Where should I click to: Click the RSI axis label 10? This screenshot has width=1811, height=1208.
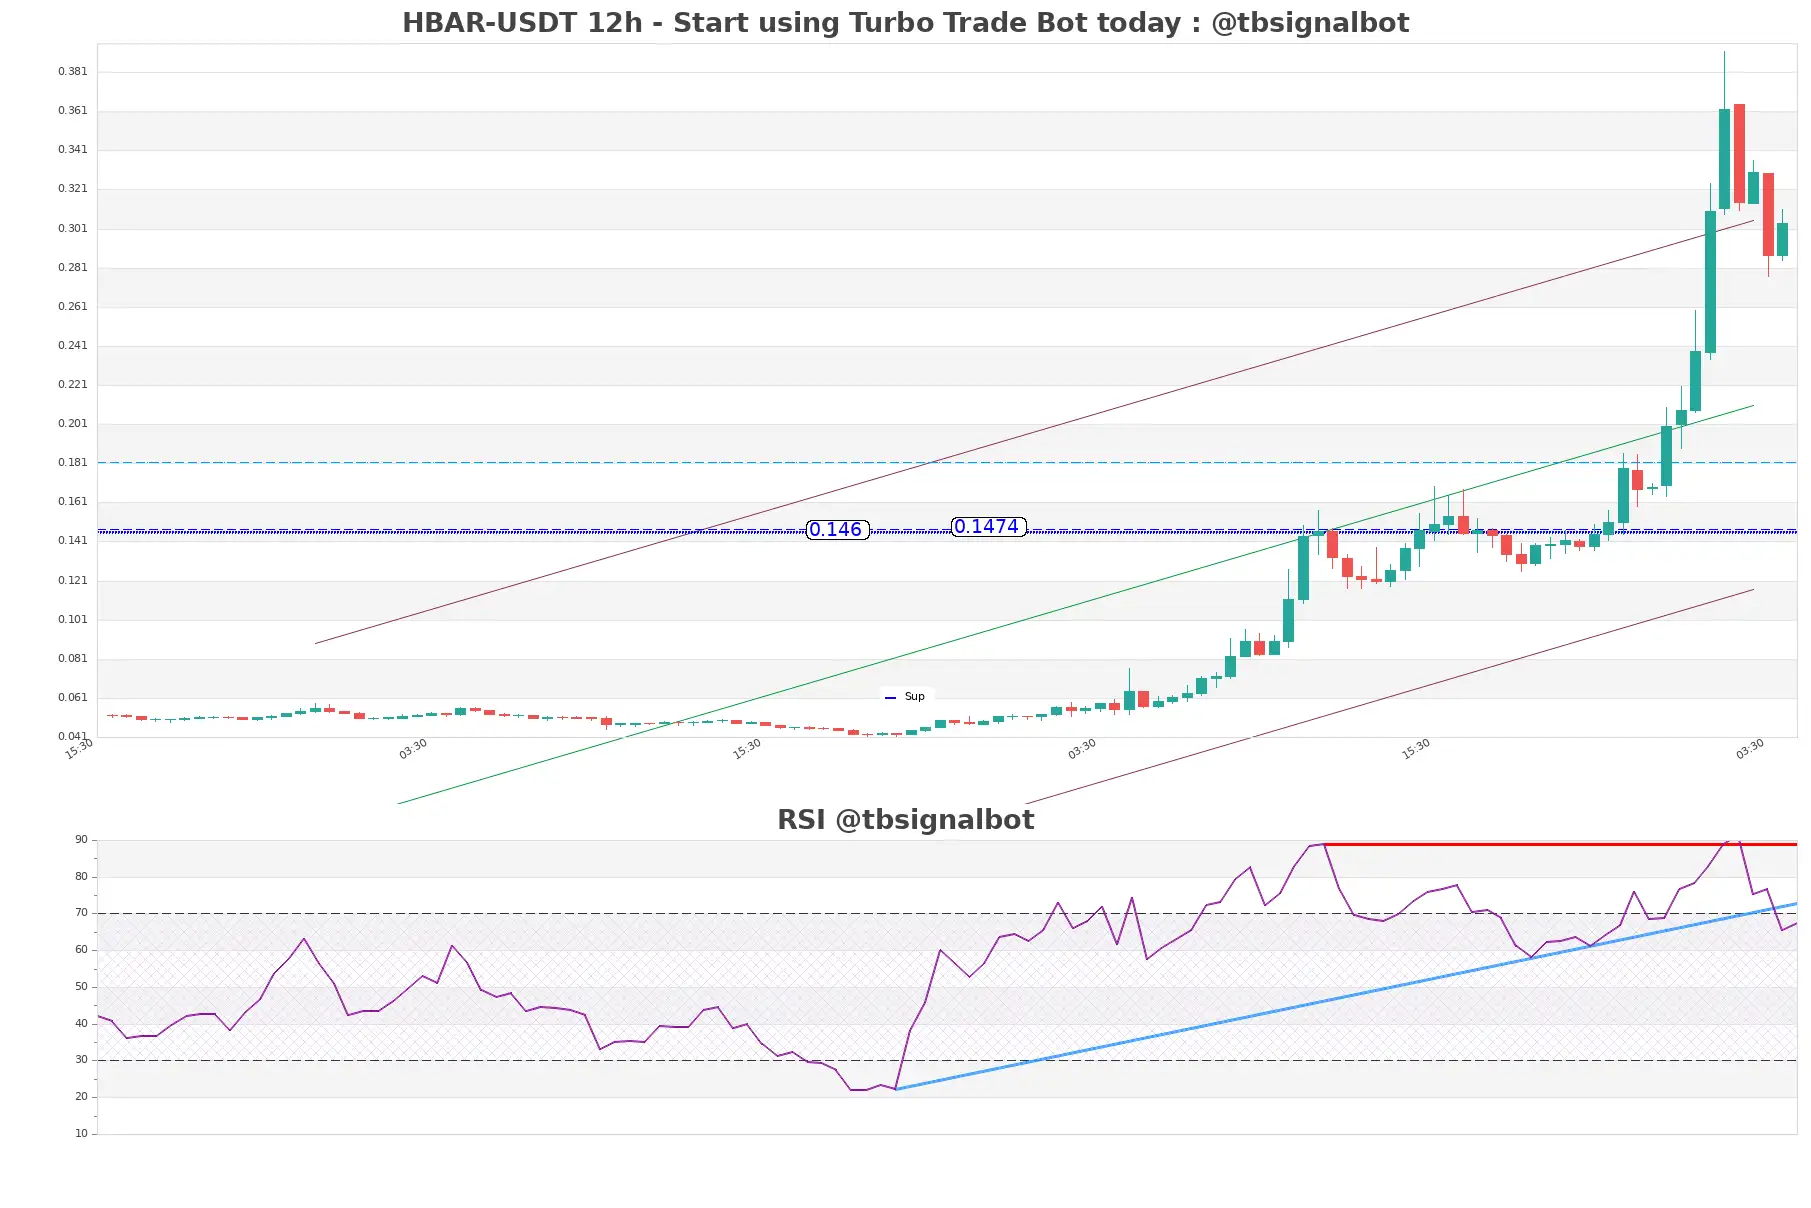click(x=81, y=1134)
